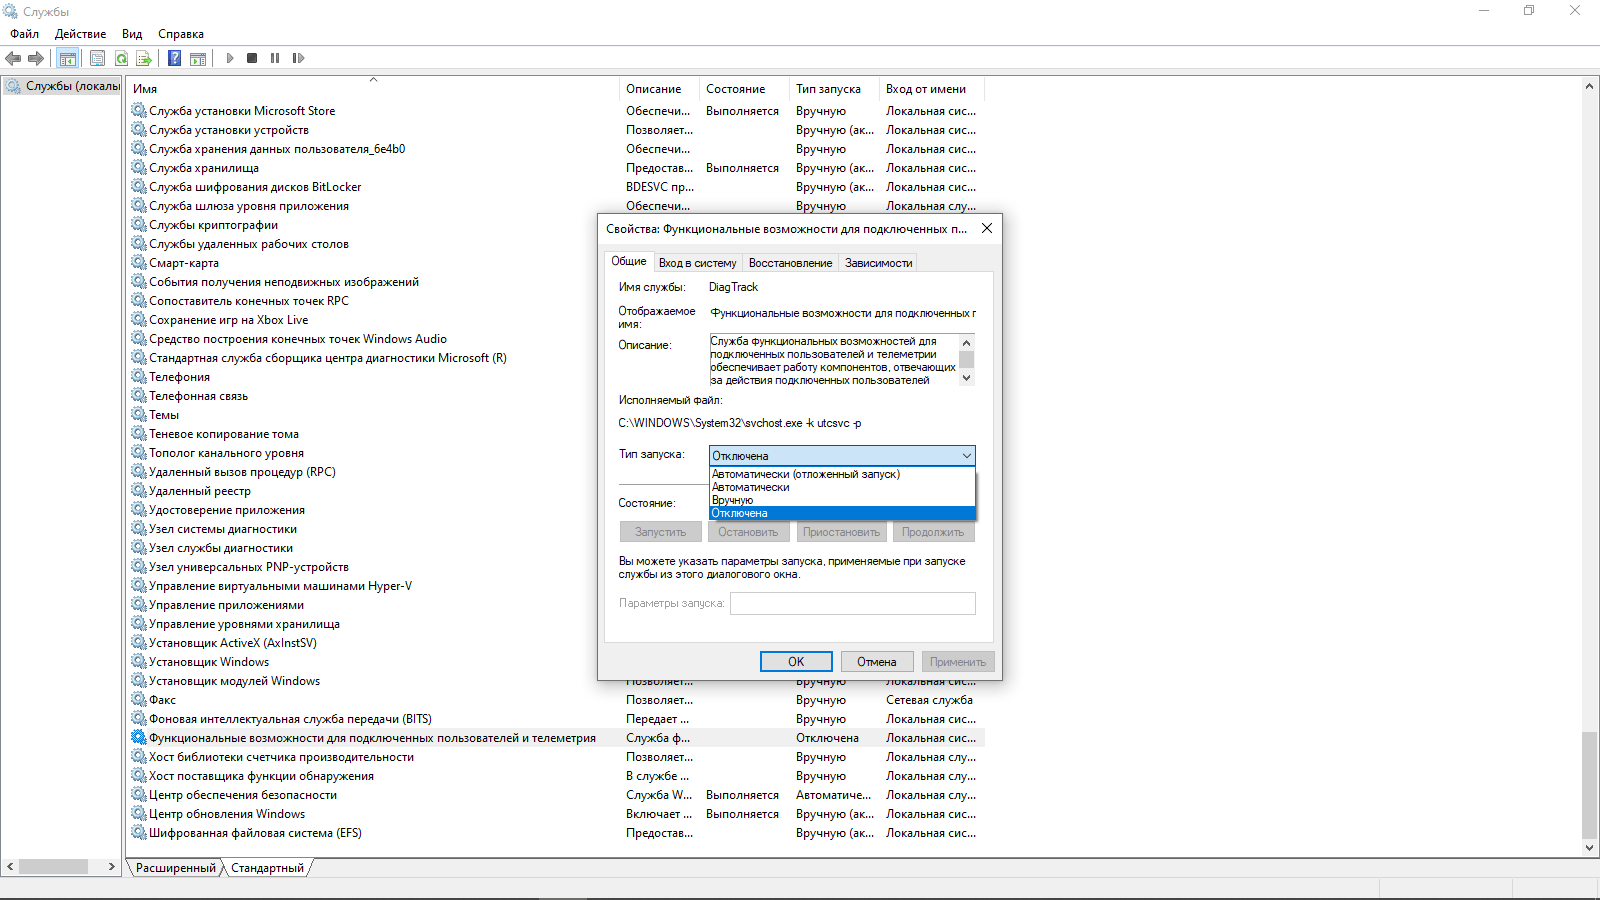Open the Properties toolbar icon
The image size is (1600, 900).
pos(97,58)
